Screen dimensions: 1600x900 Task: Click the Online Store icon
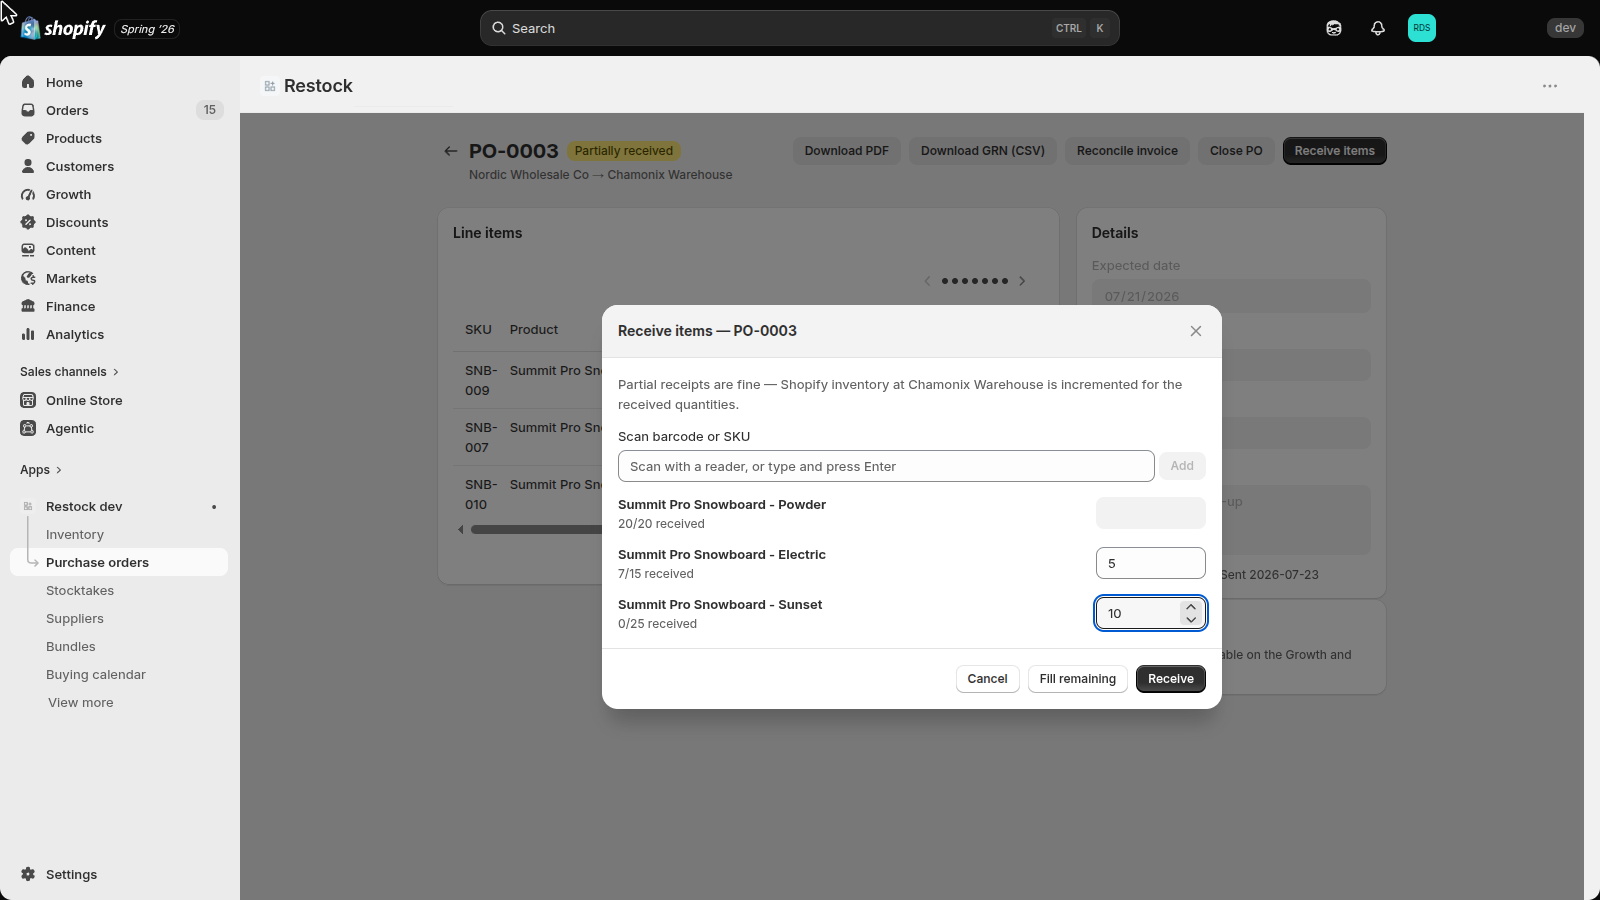coord(28,400)
